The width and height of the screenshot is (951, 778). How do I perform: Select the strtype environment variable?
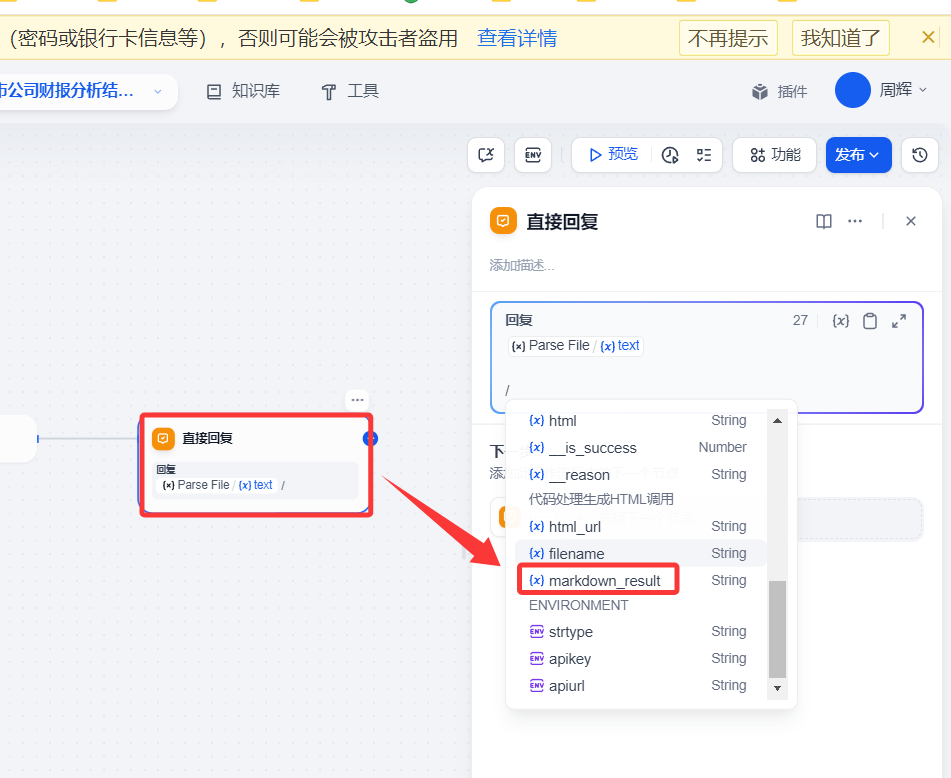pyautogui.click(x=640, y=631)
